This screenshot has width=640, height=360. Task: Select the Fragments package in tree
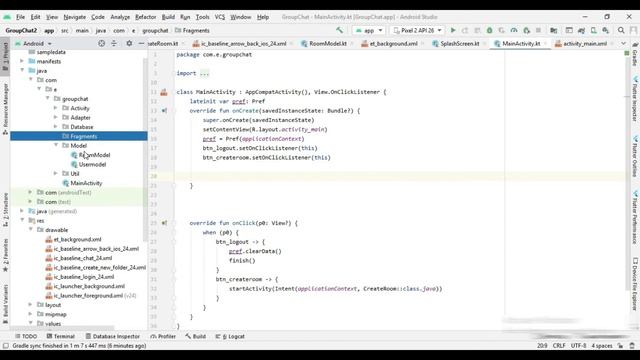point(78,136)
